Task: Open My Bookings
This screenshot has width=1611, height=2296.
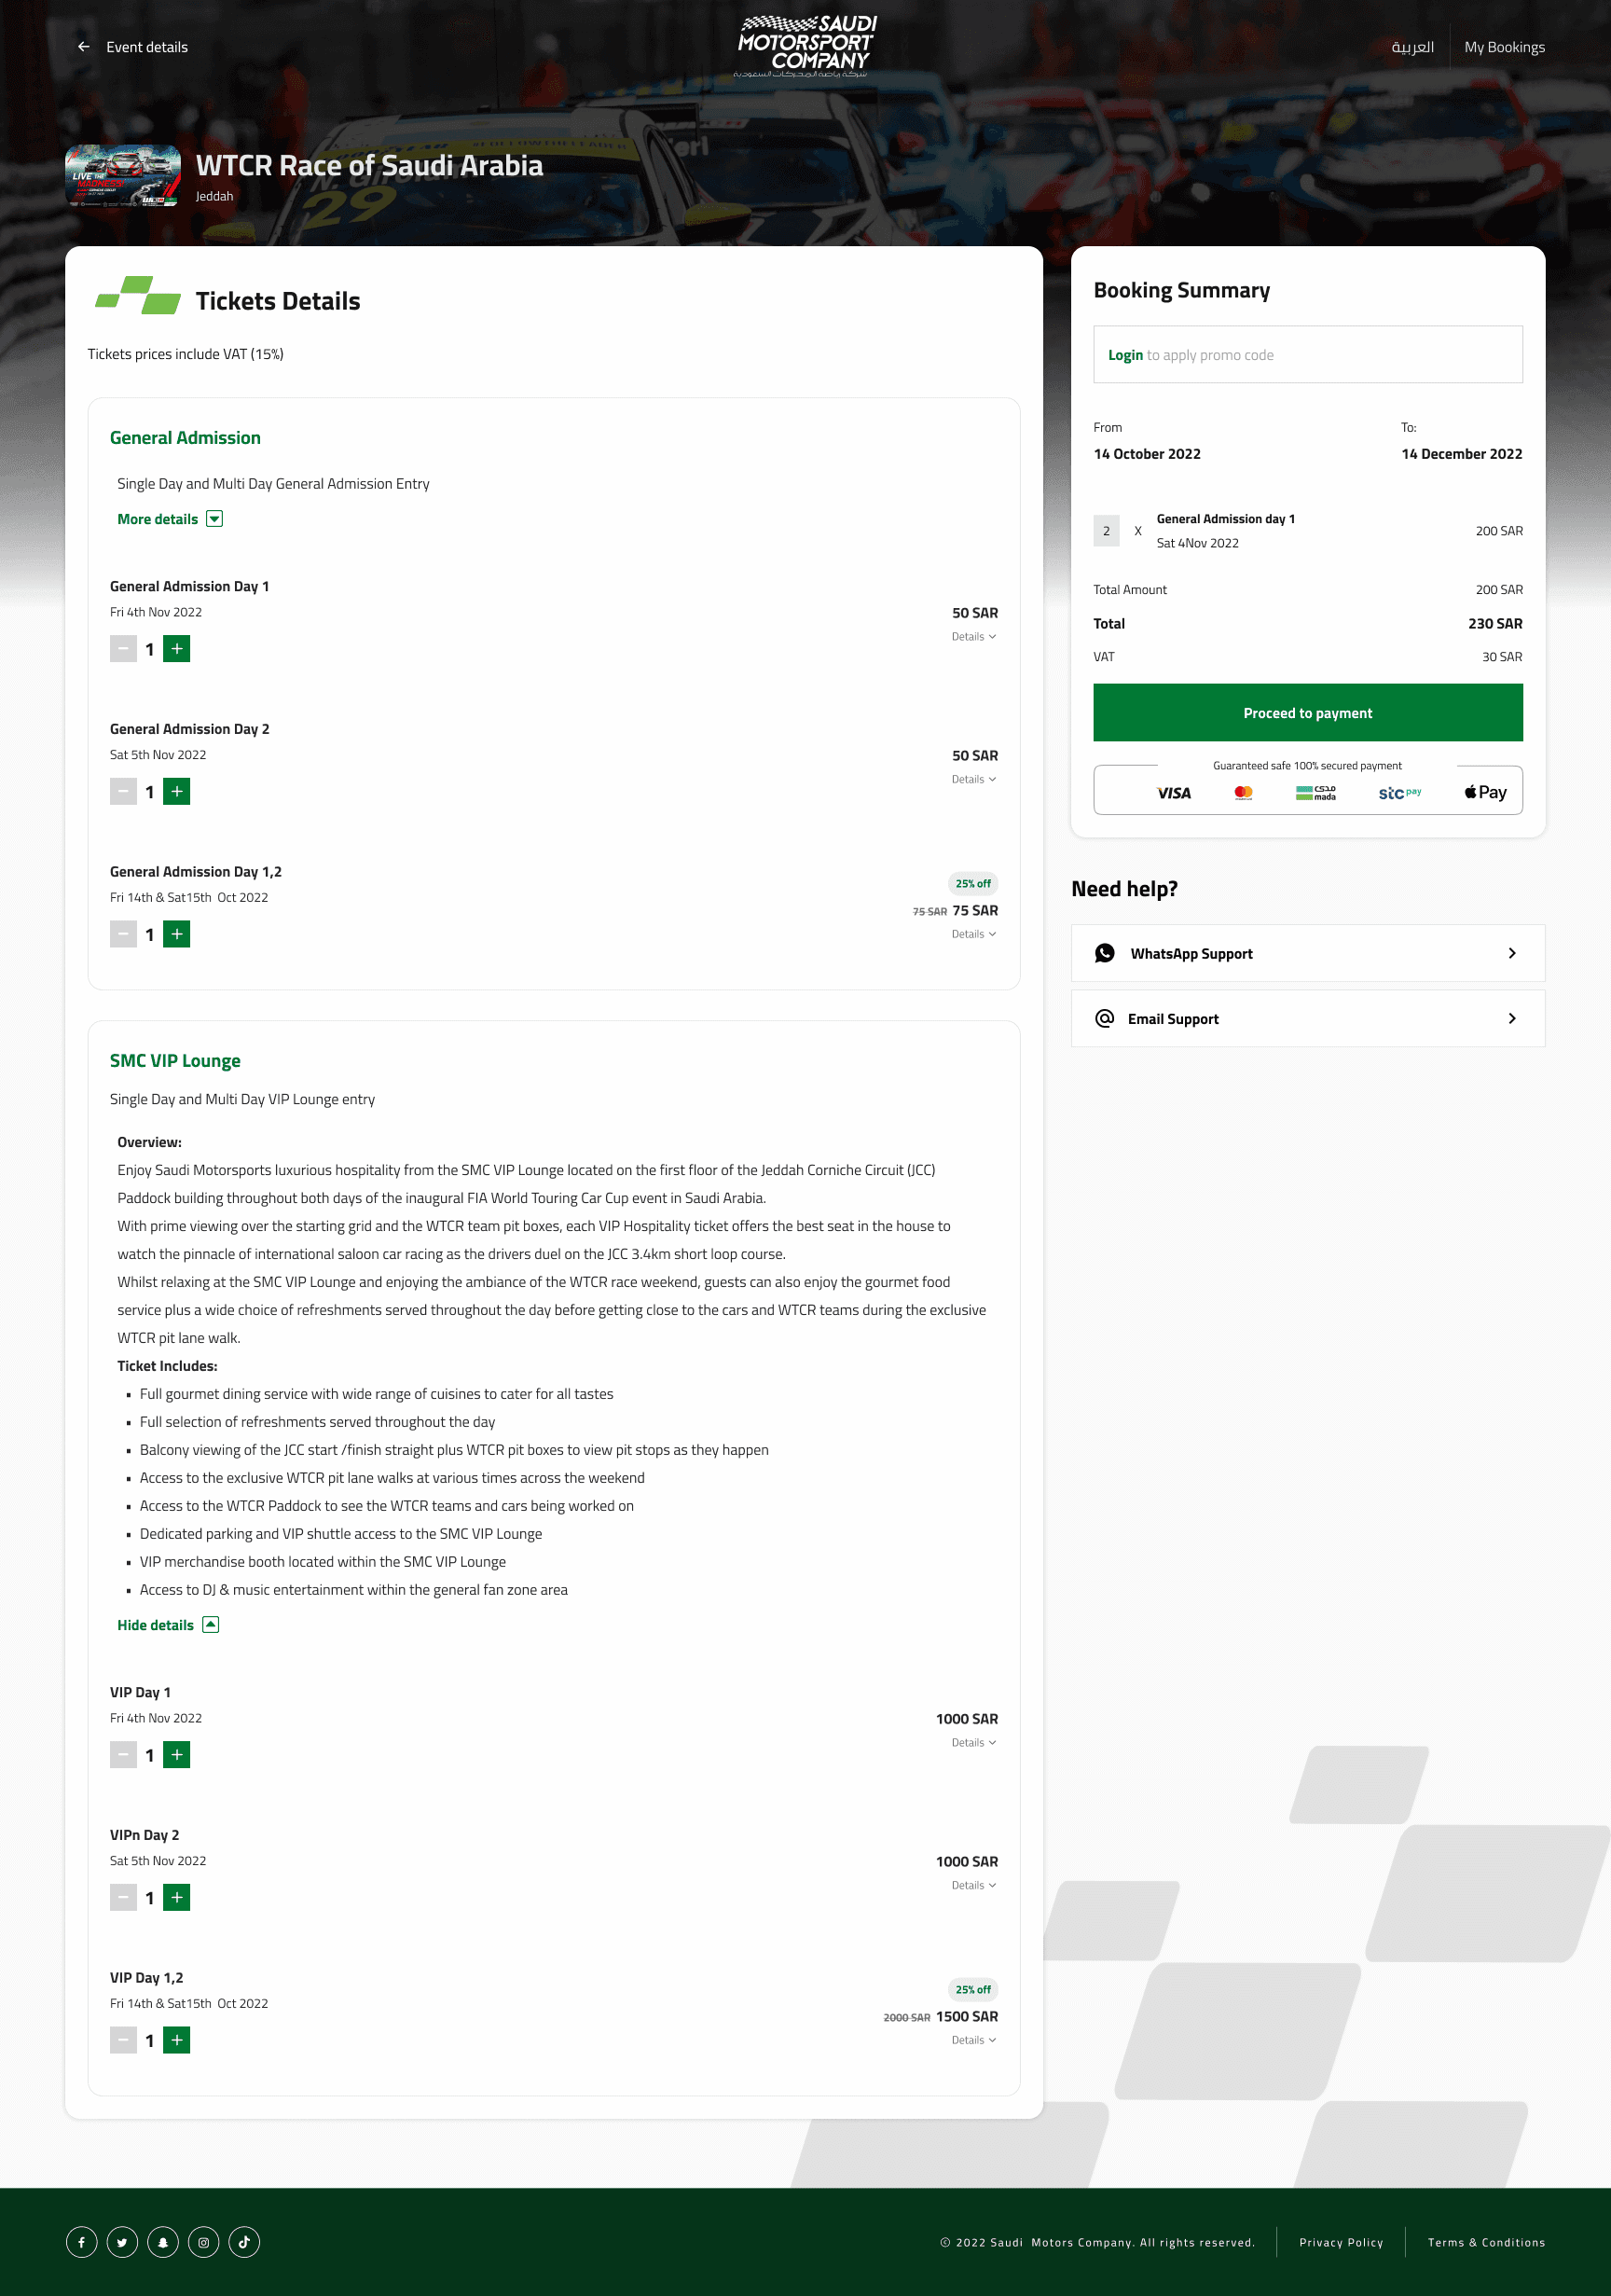Action: tap(1504, 47)
